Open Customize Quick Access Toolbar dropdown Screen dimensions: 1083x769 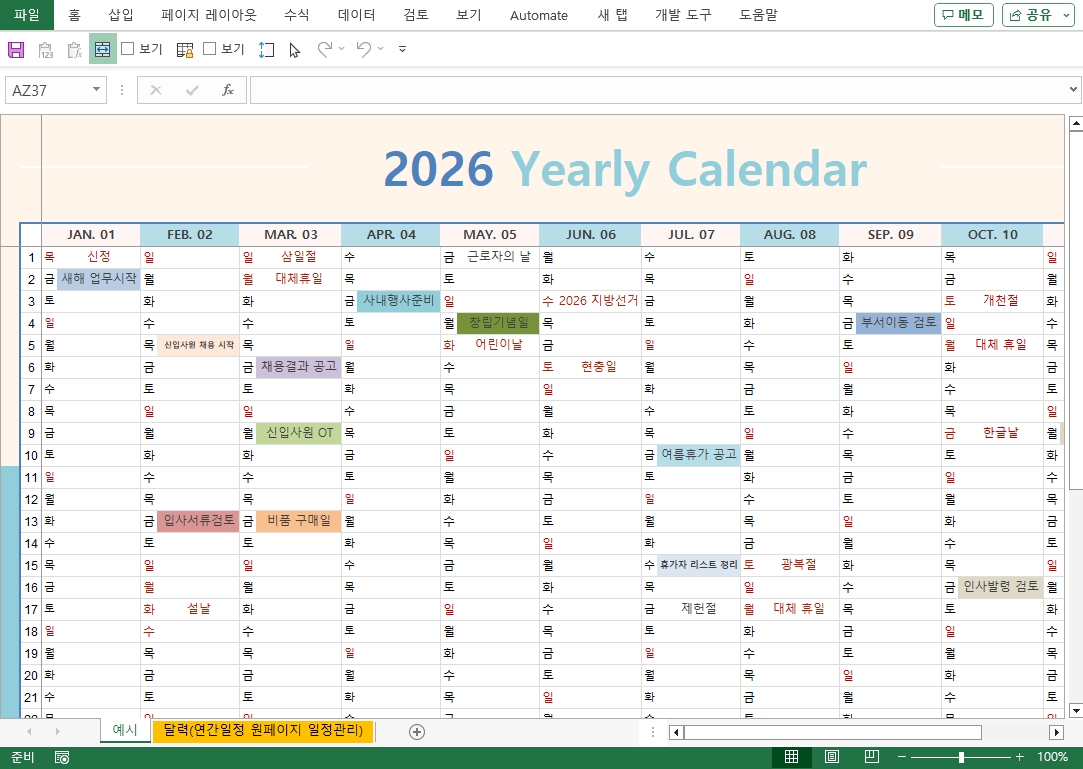click(402, 49)
